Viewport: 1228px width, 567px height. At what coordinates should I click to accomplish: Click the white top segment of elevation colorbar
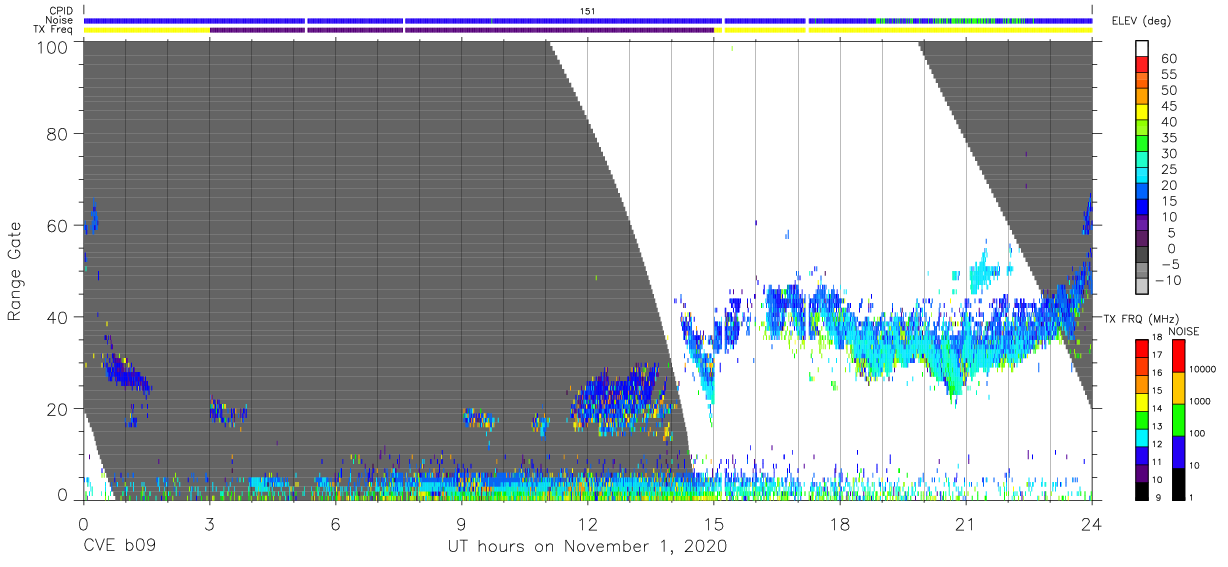pyautogui.click(x=1143, y=48)
